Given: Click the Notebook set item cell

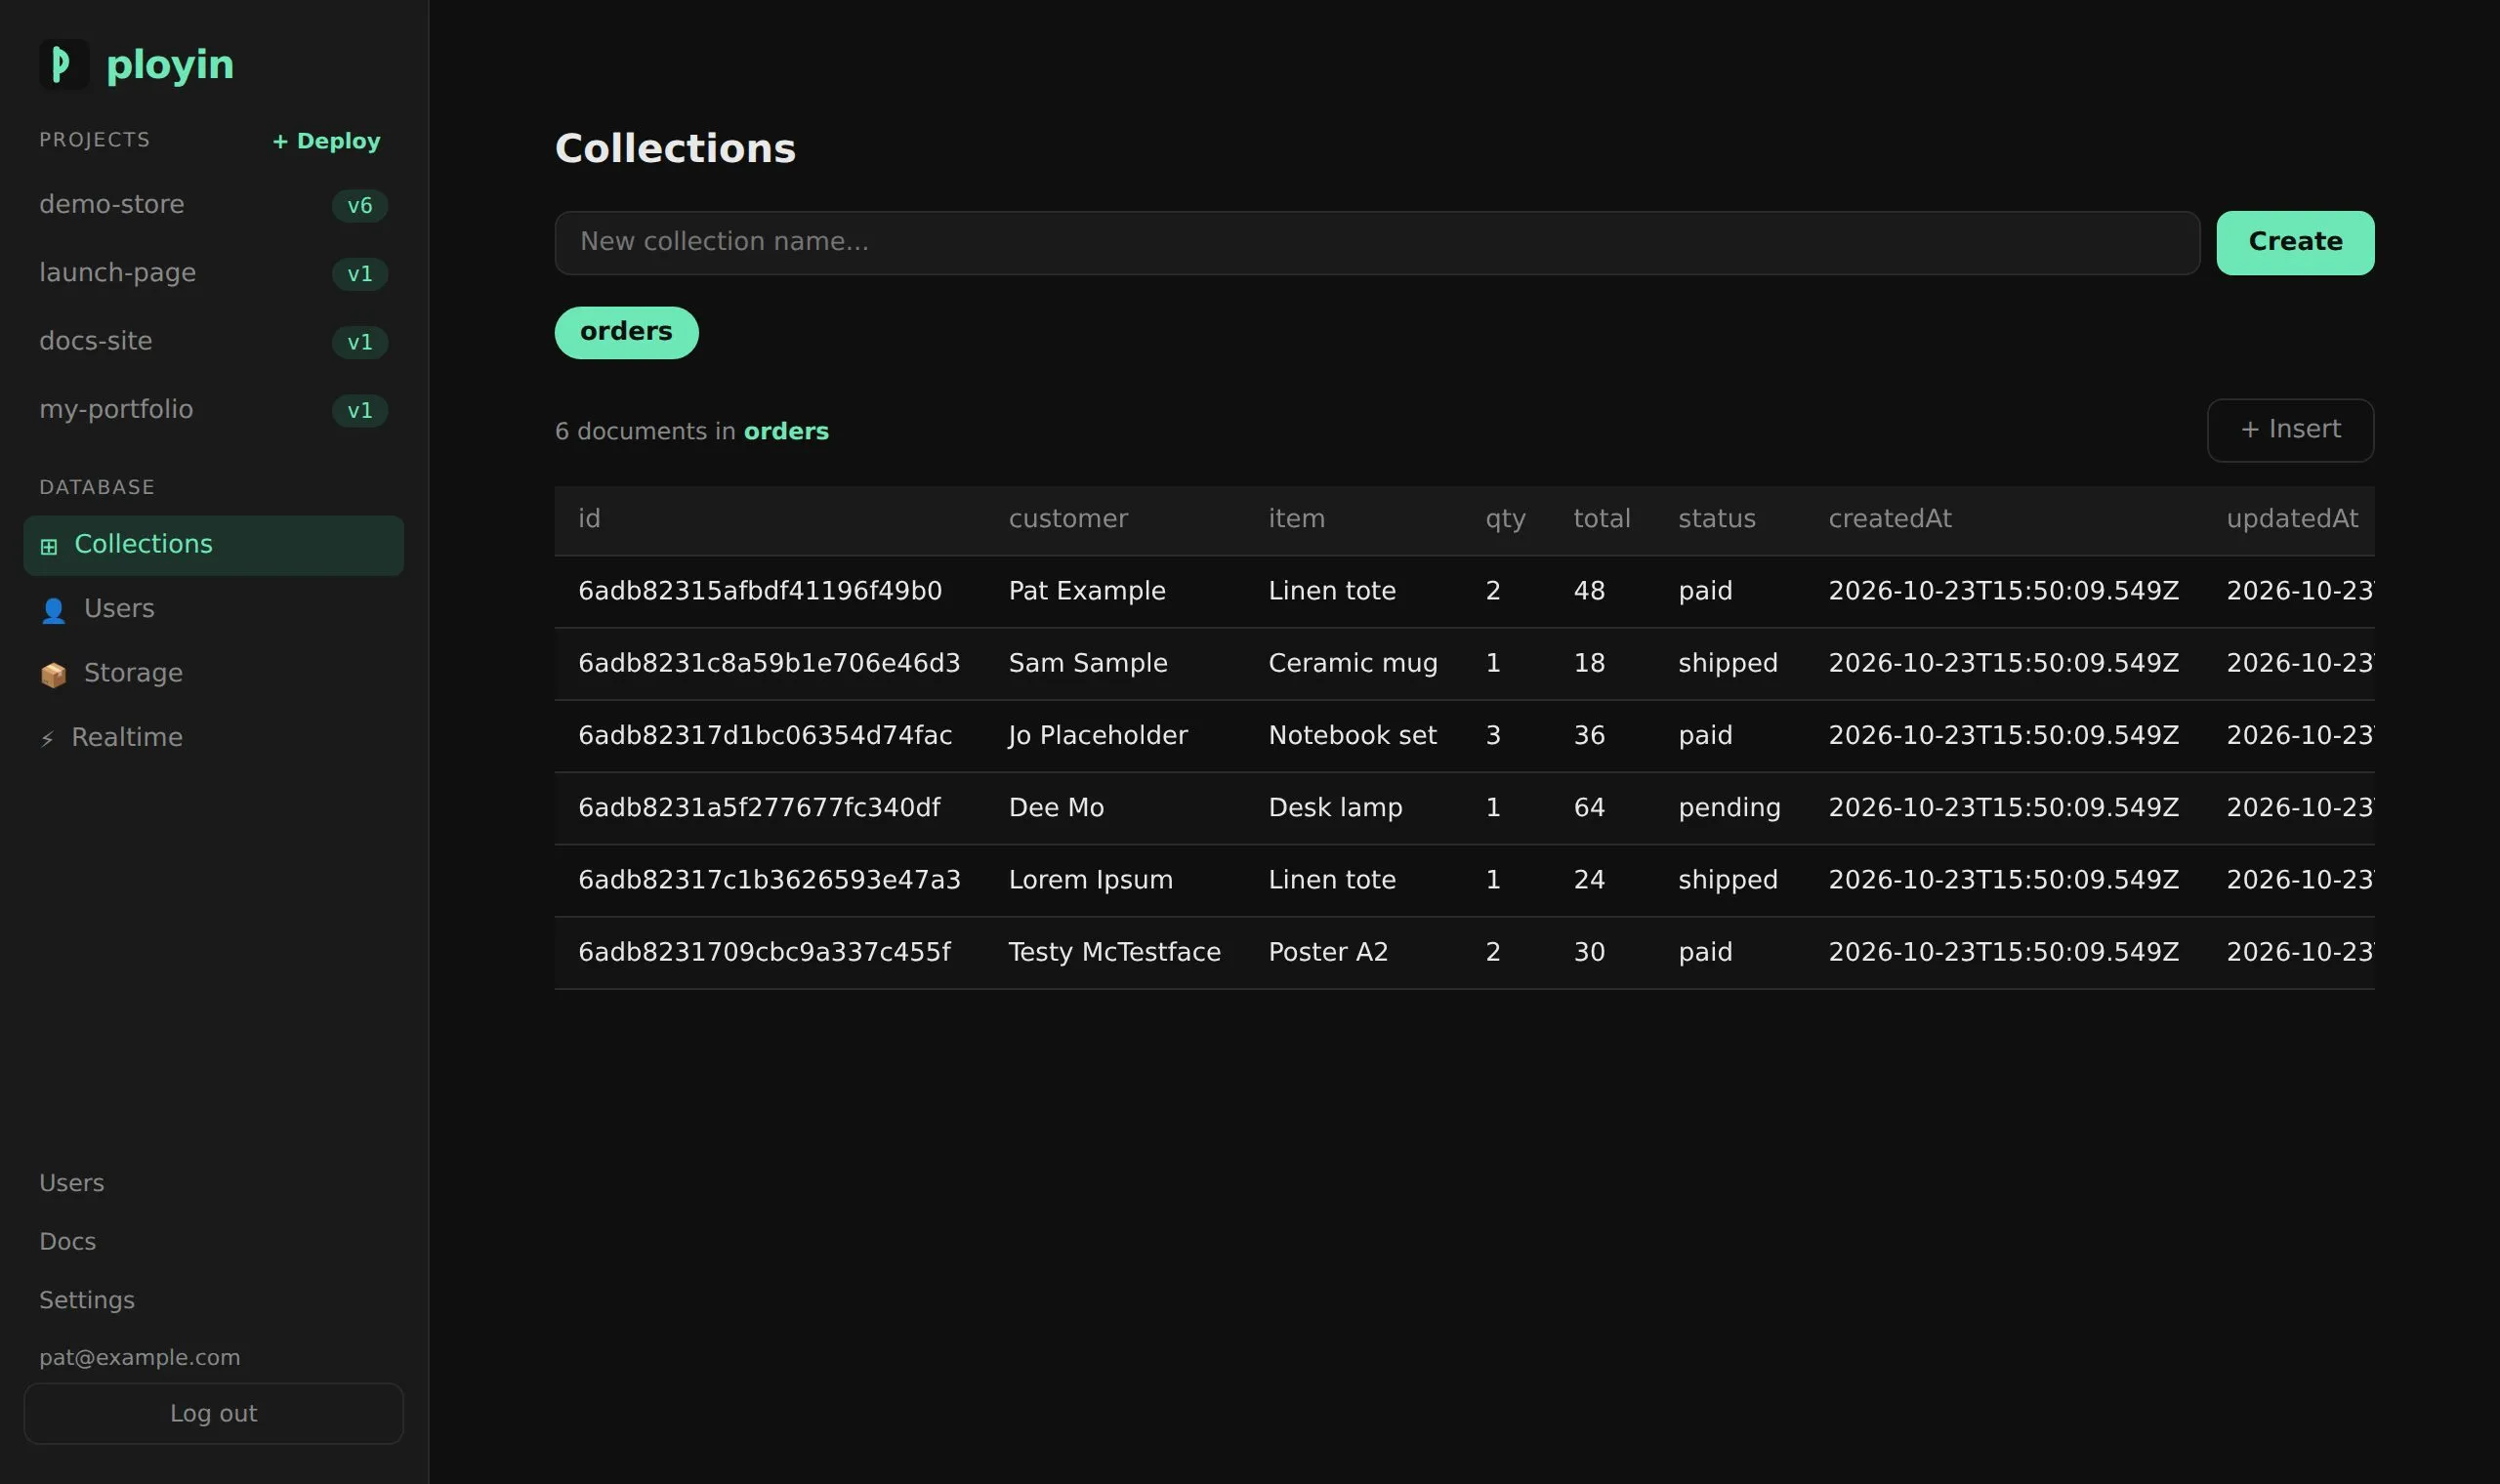Looking at the screenshot, I should [1352, 735].
